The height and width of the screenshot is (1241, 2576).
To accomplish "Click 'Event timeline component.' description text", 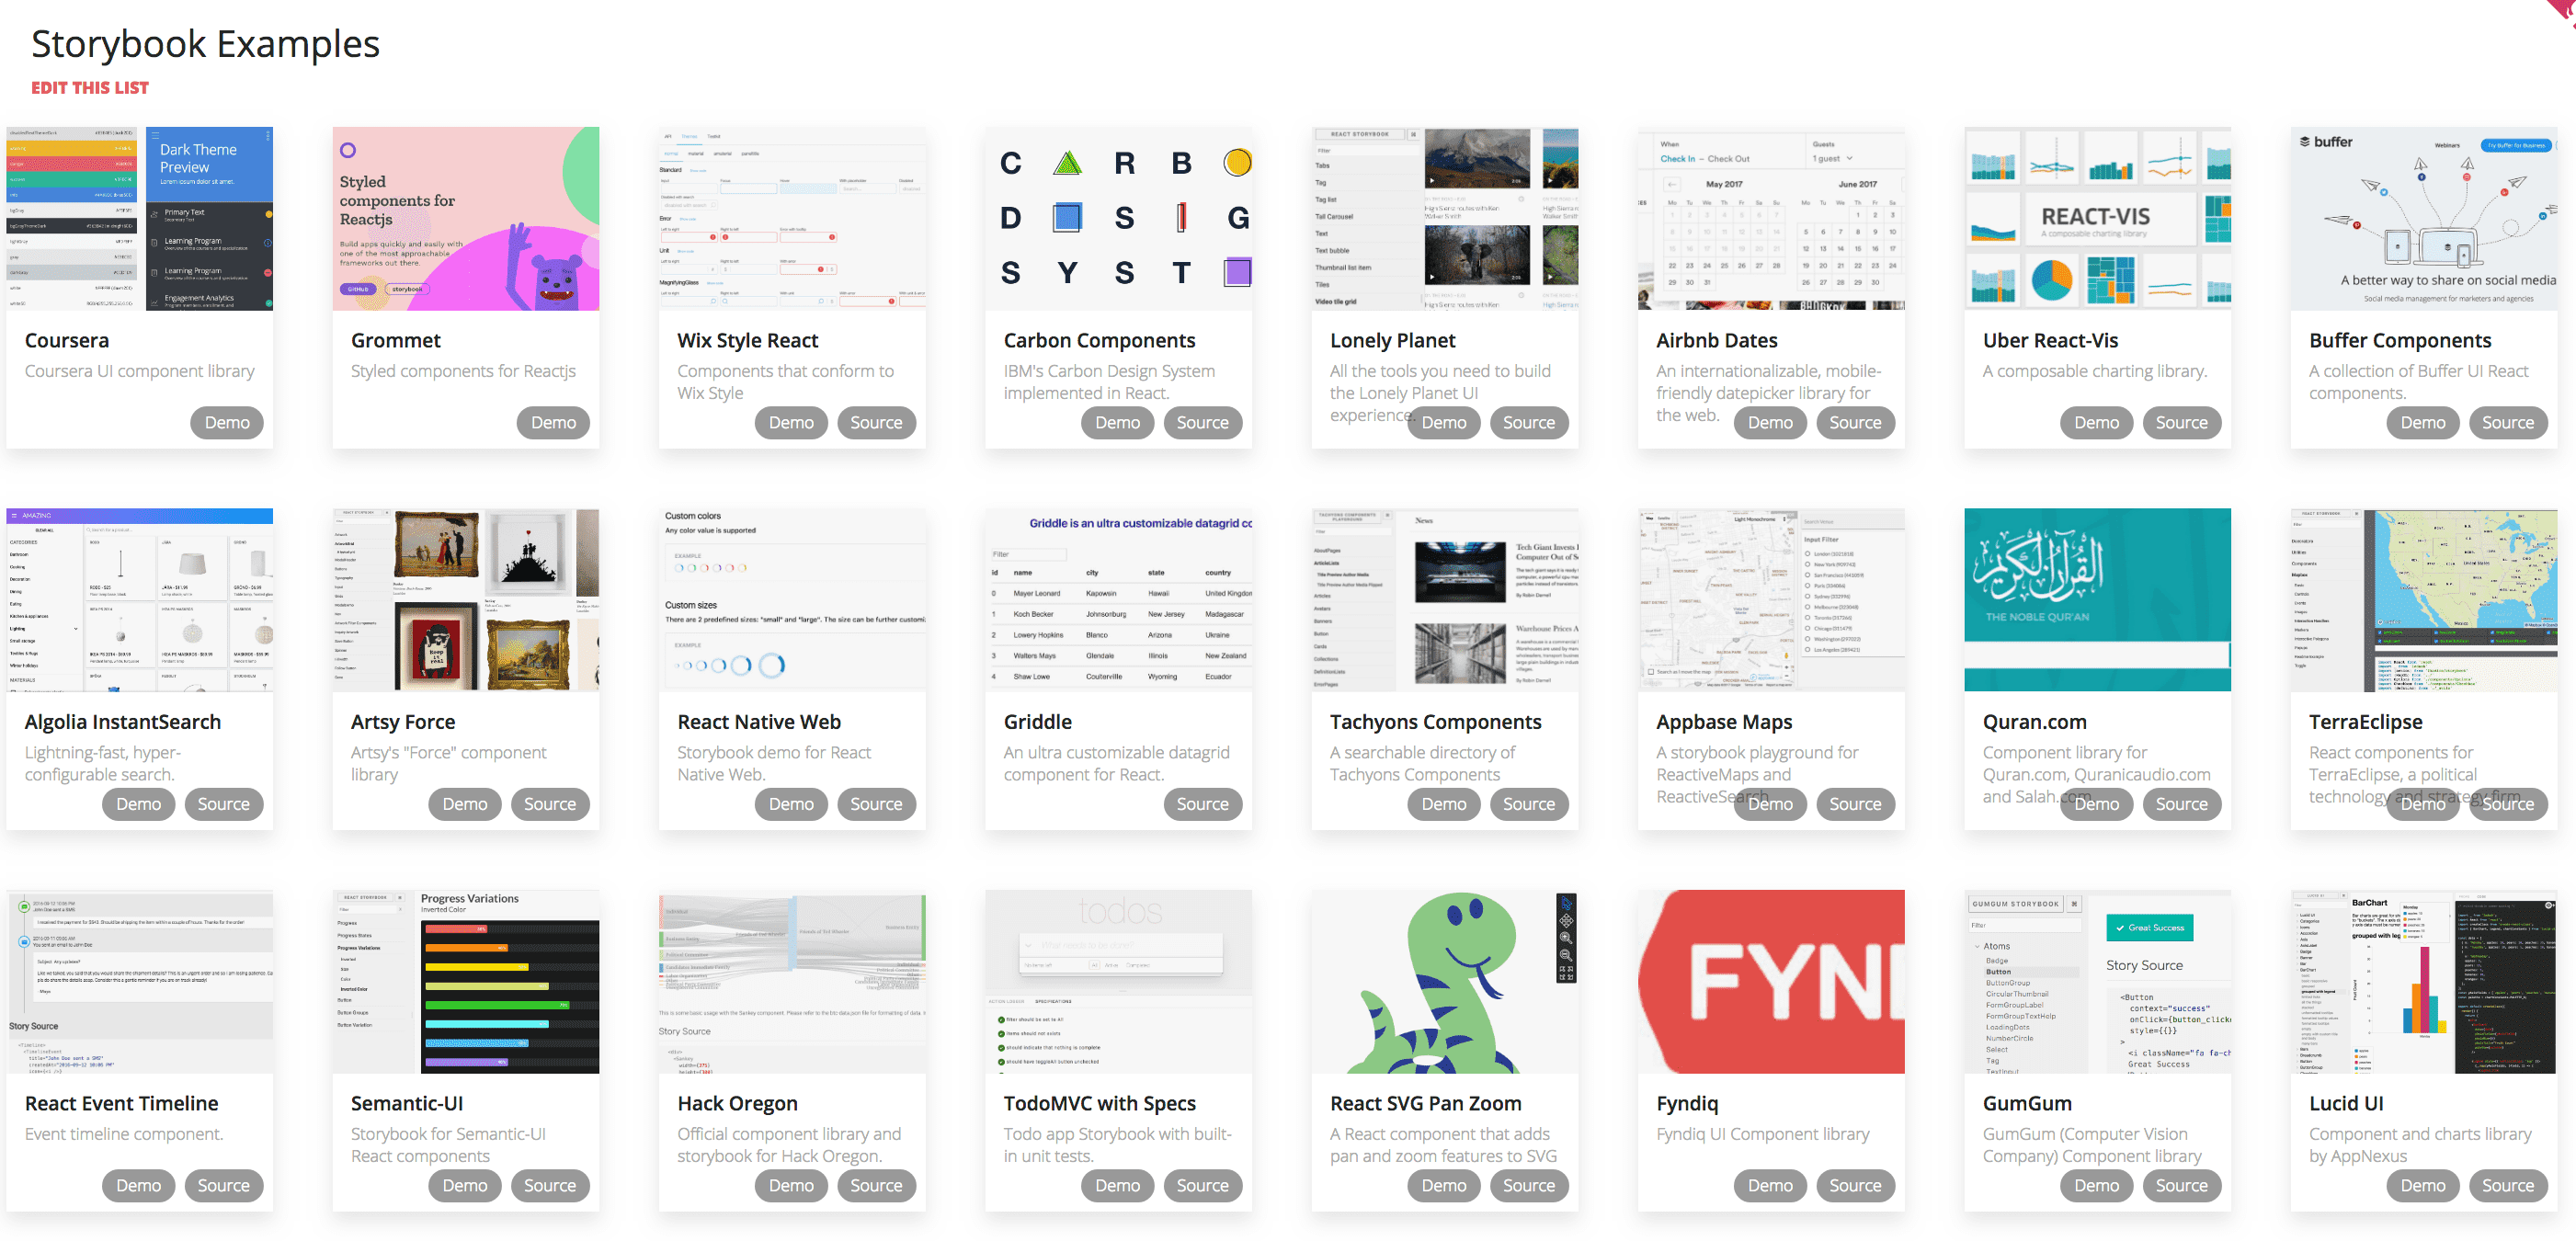I will point(124,1134).
